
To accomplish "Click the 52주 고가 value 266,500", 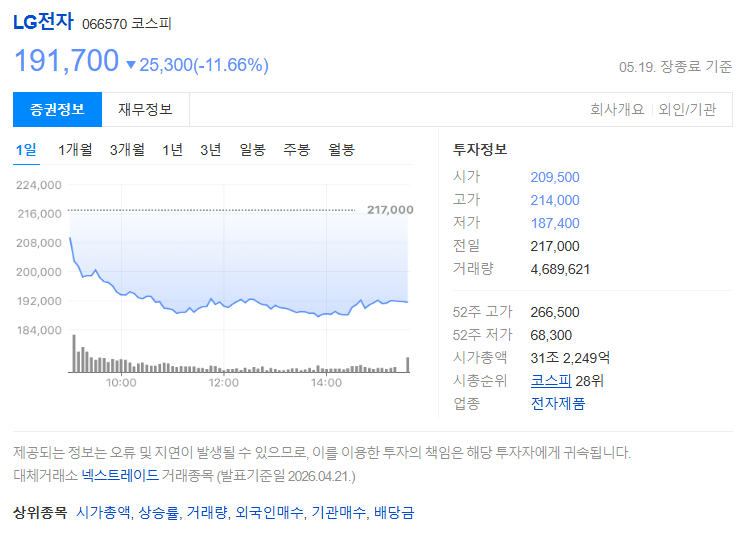I will point(555,312).
